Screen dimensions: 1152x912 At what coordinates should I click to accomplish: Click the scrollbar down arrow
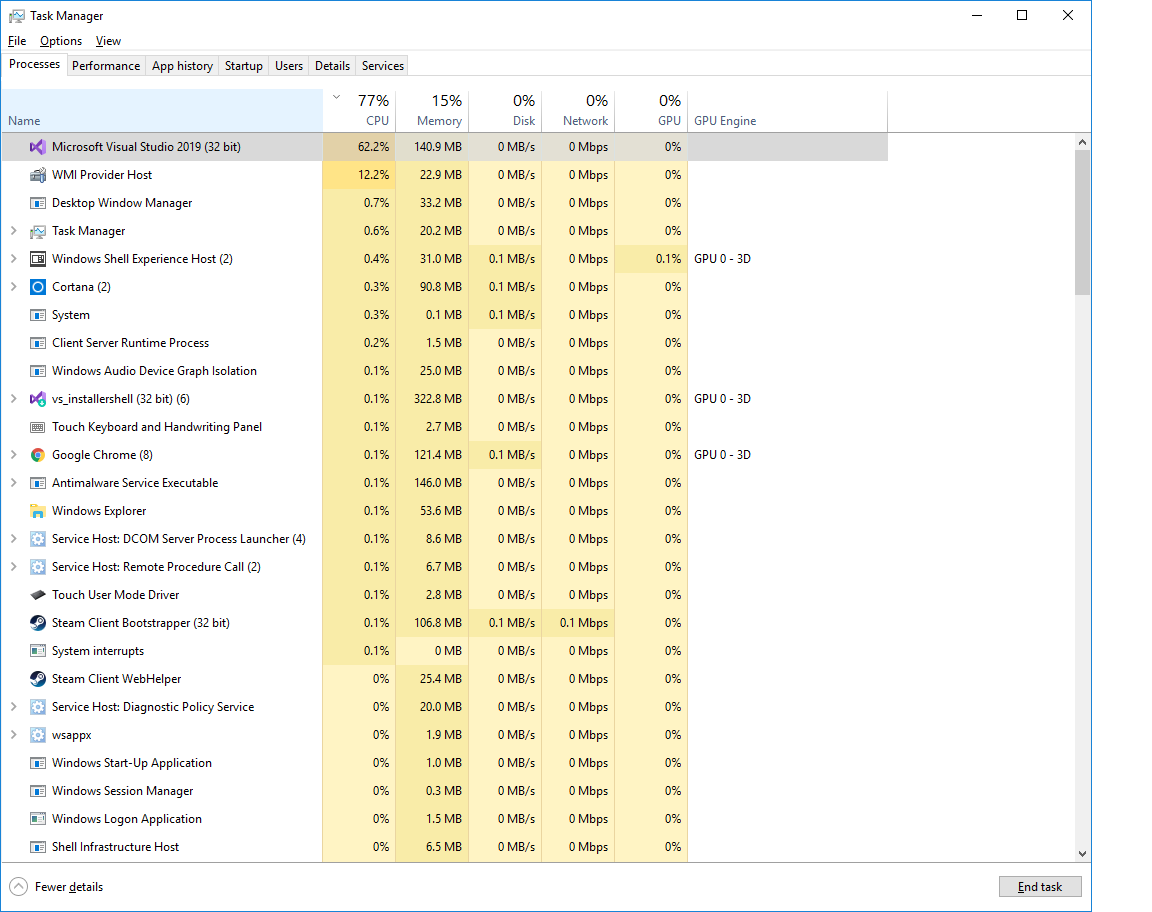[x=1081, y=853]
